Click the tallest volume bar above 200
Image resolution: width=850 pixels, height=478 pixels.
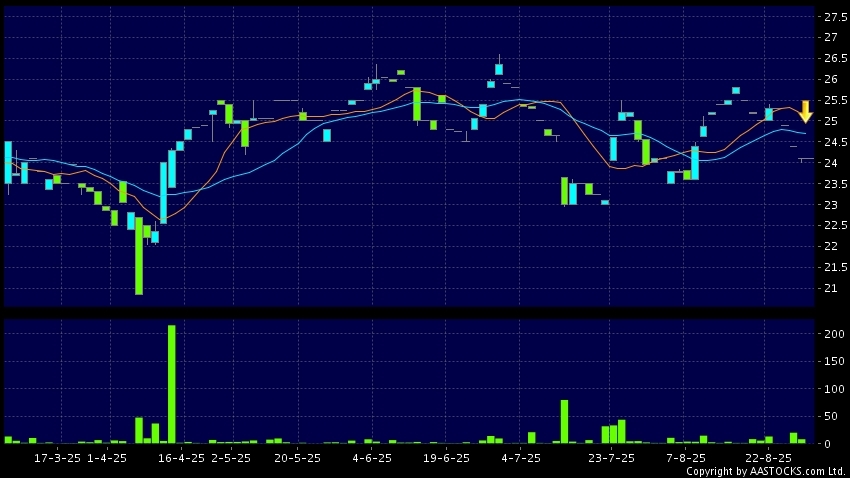pos(171,384)
